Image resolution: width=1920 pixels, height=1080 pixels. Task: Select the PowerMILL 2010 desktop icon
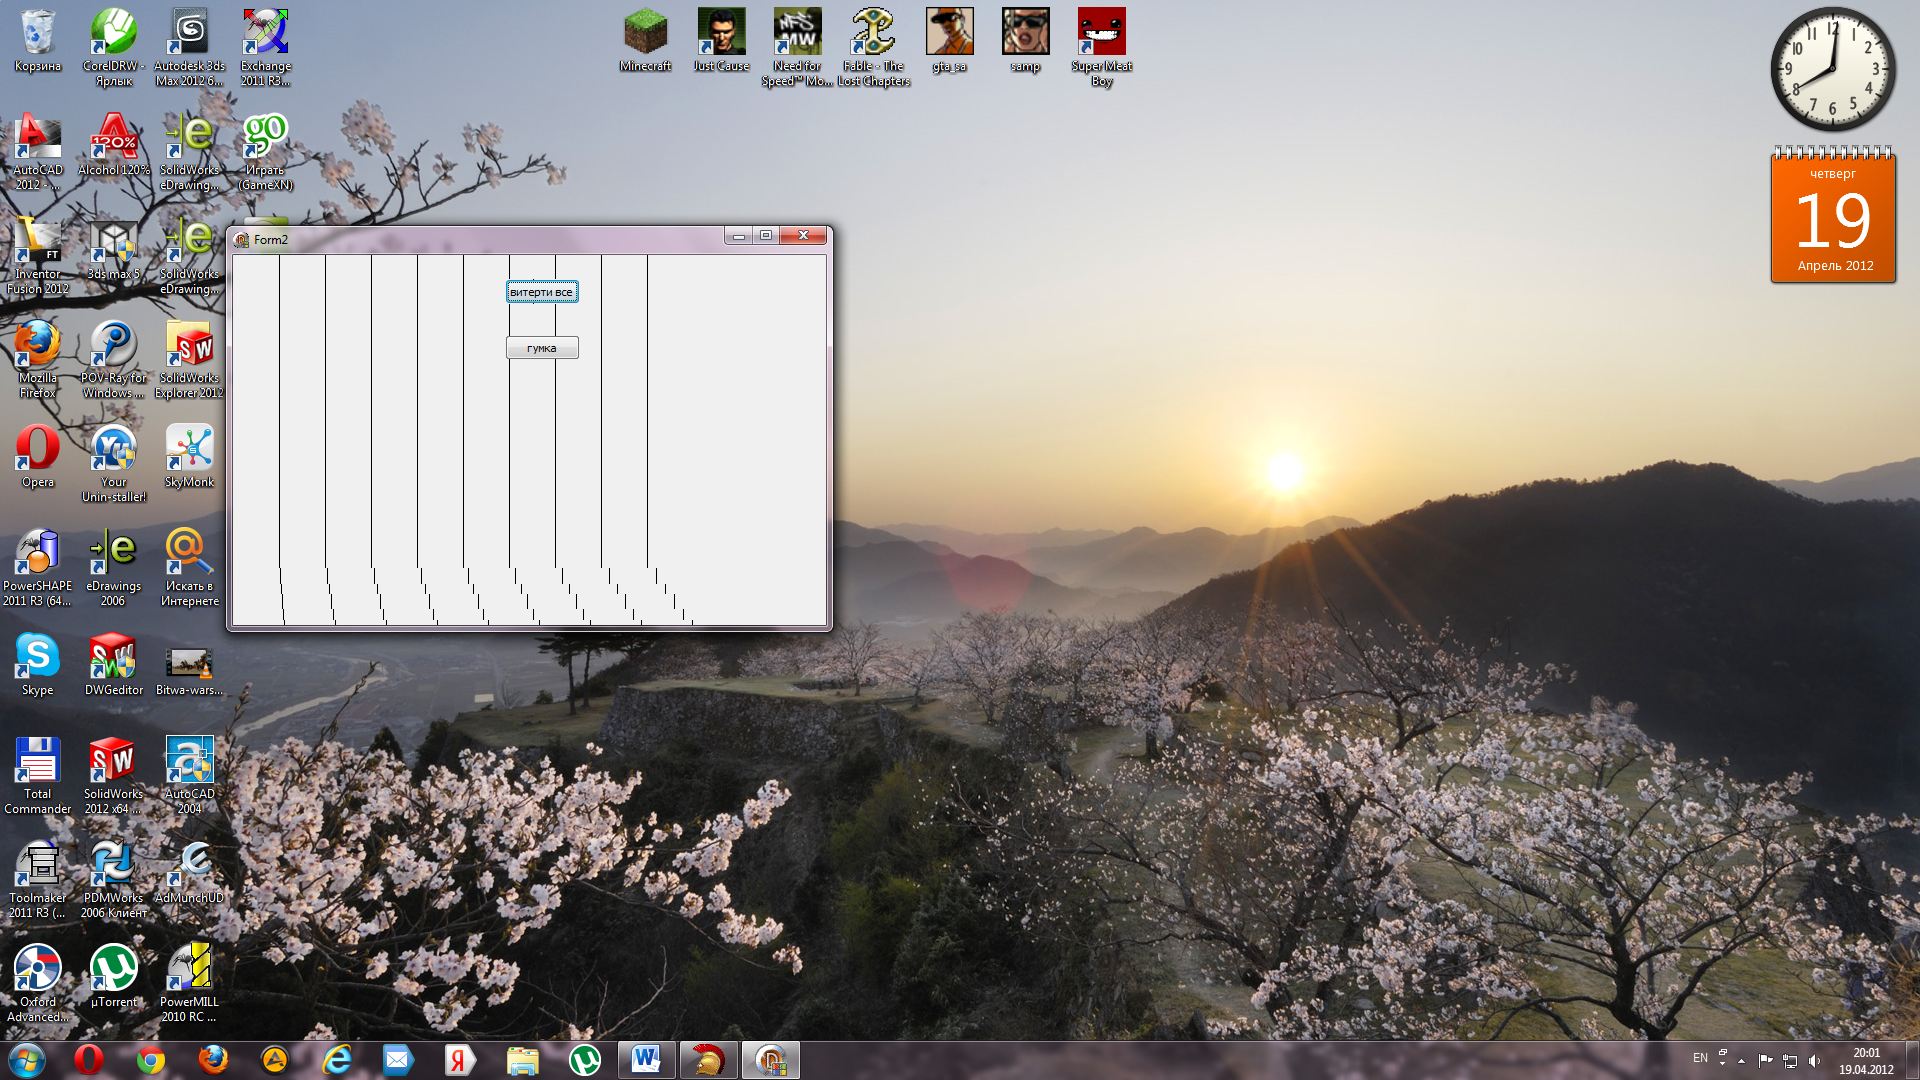tap(189, 983)
